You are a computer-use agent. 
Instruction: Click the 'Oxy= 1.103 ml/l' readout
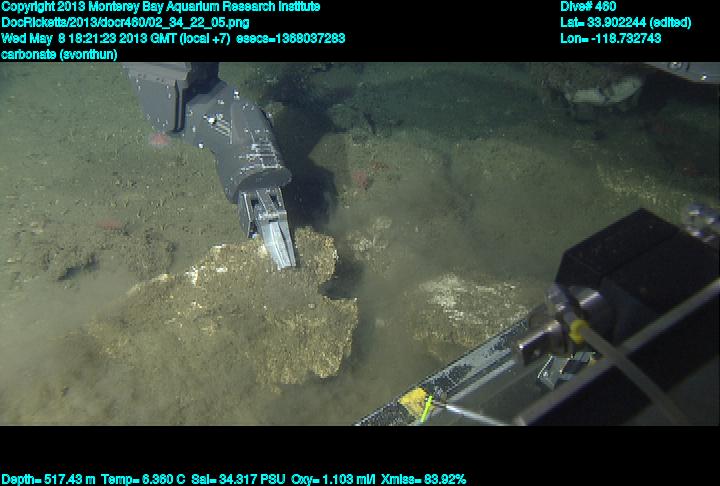tap(333, 479)
